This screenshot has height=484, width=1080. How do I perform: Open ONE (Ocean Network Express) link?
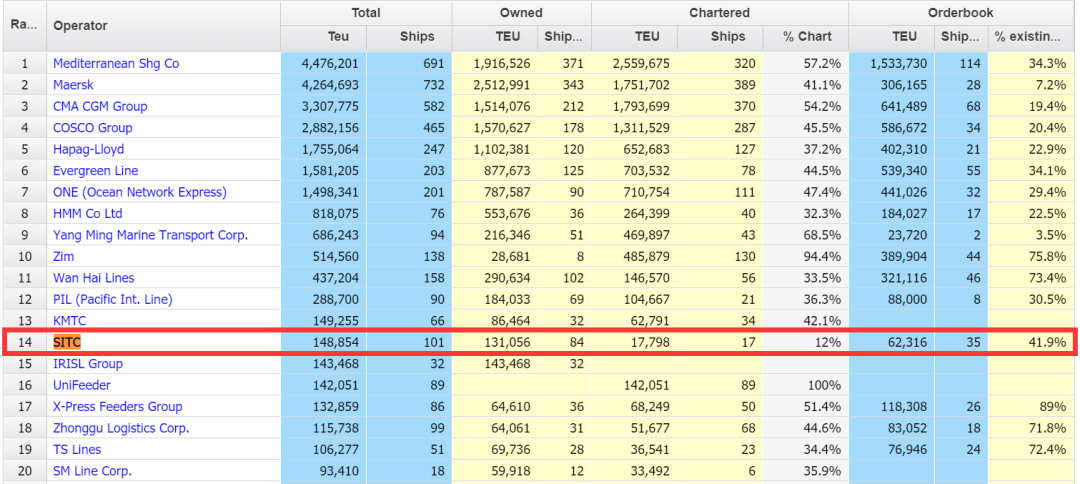tap(140, 192)
